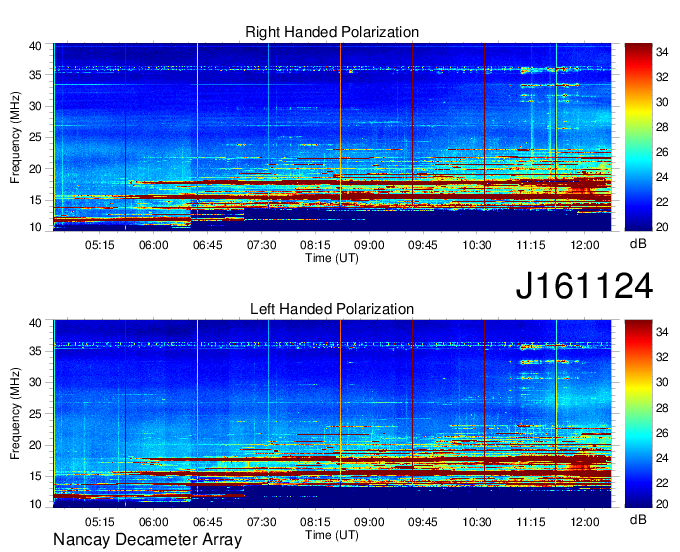
Task: Click the 24 dB value on bottom color bar
Action: (x=662, y=457)
